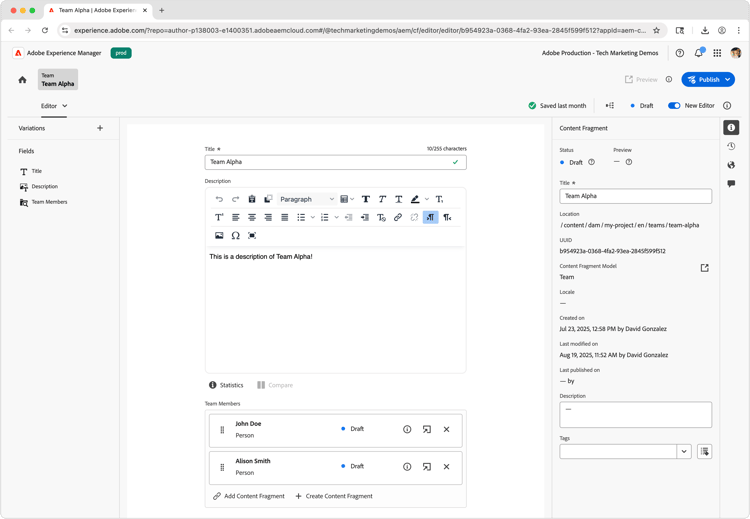Apply superscript formatting
The height and width of the screenshot is (519, 750).
219,217
